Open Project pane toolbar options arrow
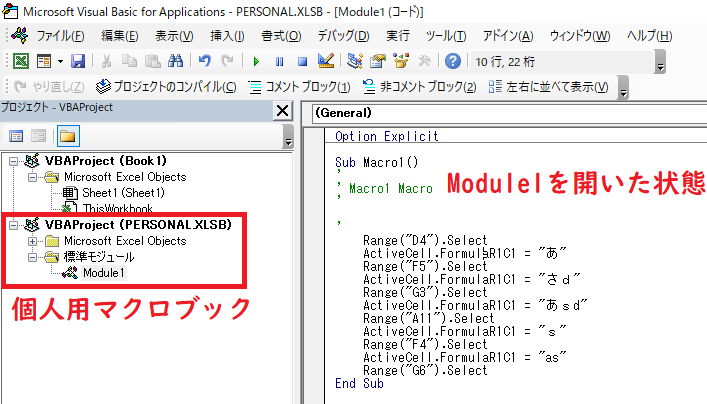This screenshot has height=404, width=707. click(288, 136)
